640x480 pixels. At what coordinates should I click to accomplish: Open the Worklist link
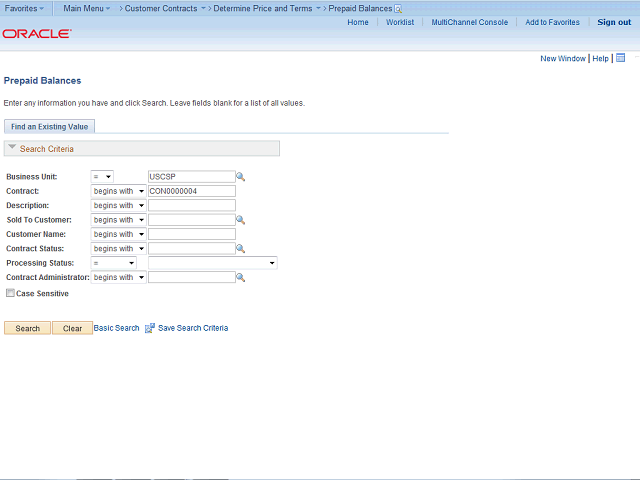(x=400, y=22)
